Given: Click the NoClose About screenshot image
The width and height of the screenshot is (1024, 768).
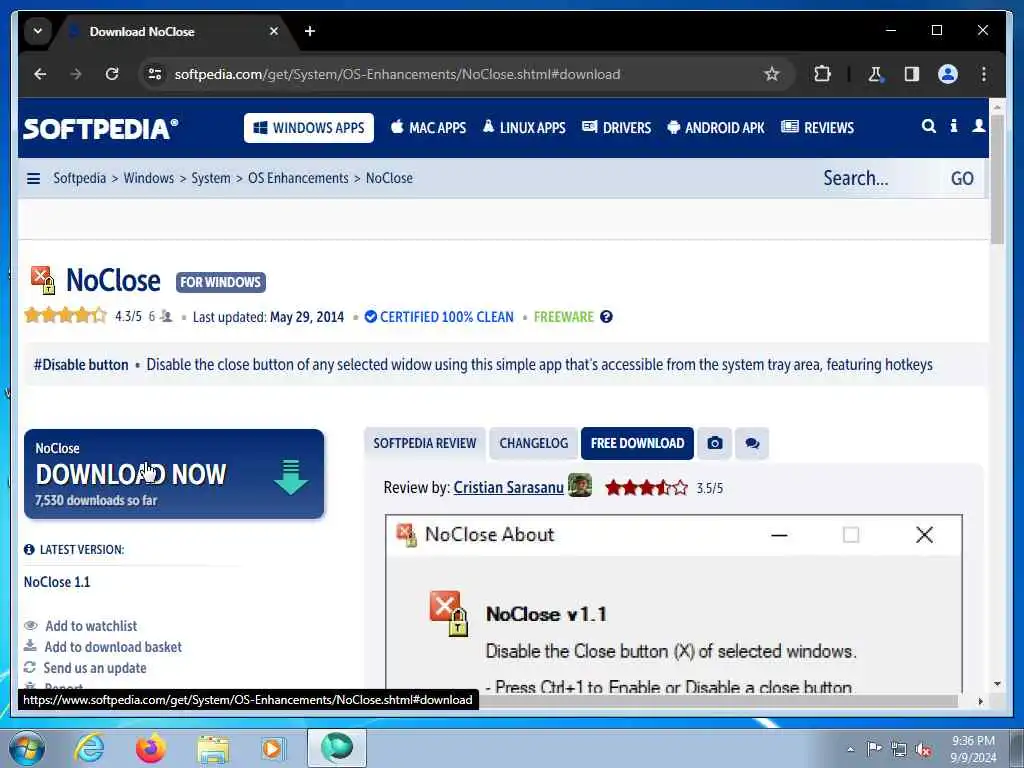Looking at the screenshot, I should point(673,603).
